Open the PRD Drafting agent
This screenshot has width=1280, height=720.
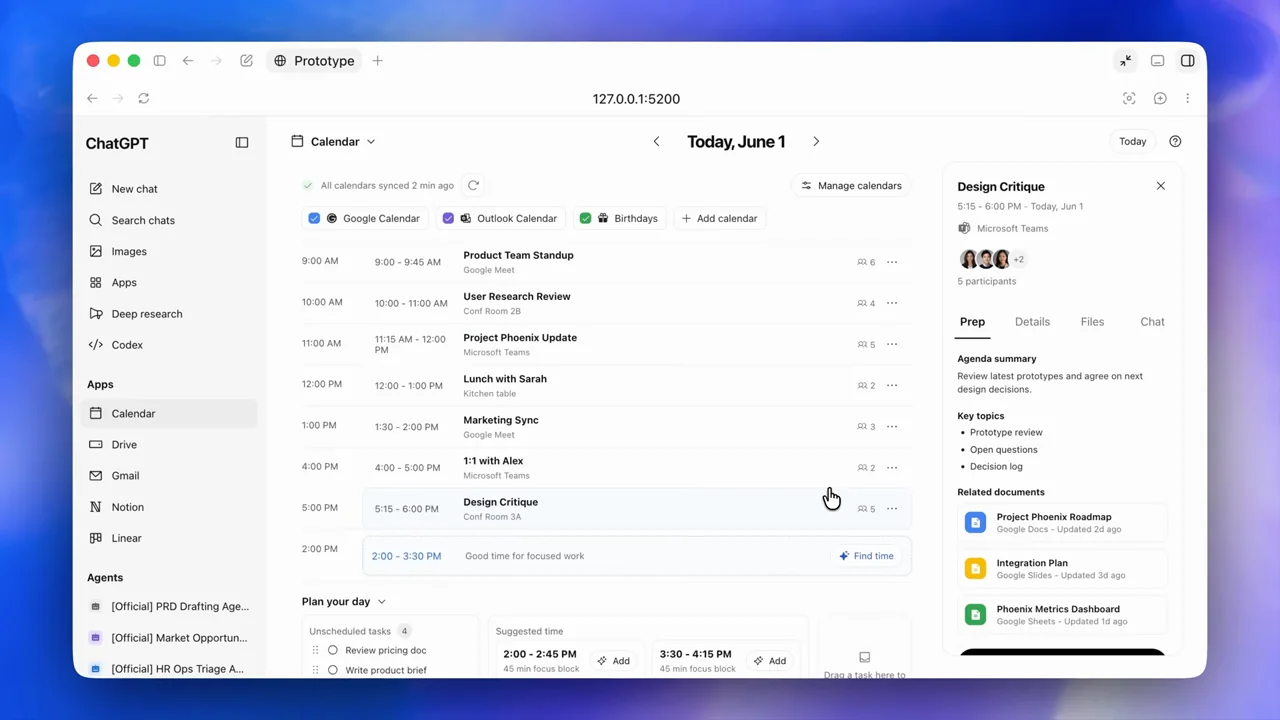tap(170, 607)
